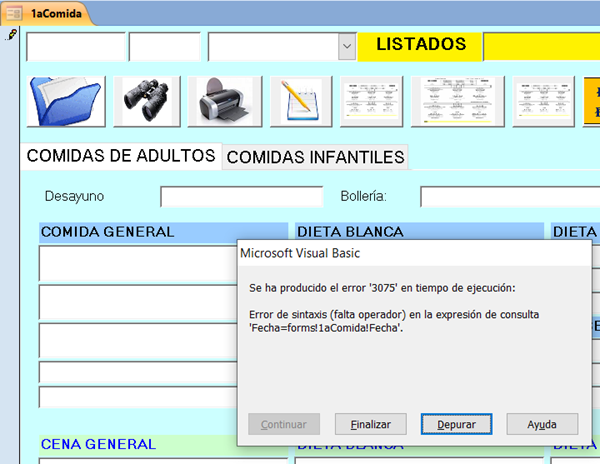Click the Microsoft Visual Basic dialog title
This screenshot has height=464, width=600.
click(x=300, y=253)
